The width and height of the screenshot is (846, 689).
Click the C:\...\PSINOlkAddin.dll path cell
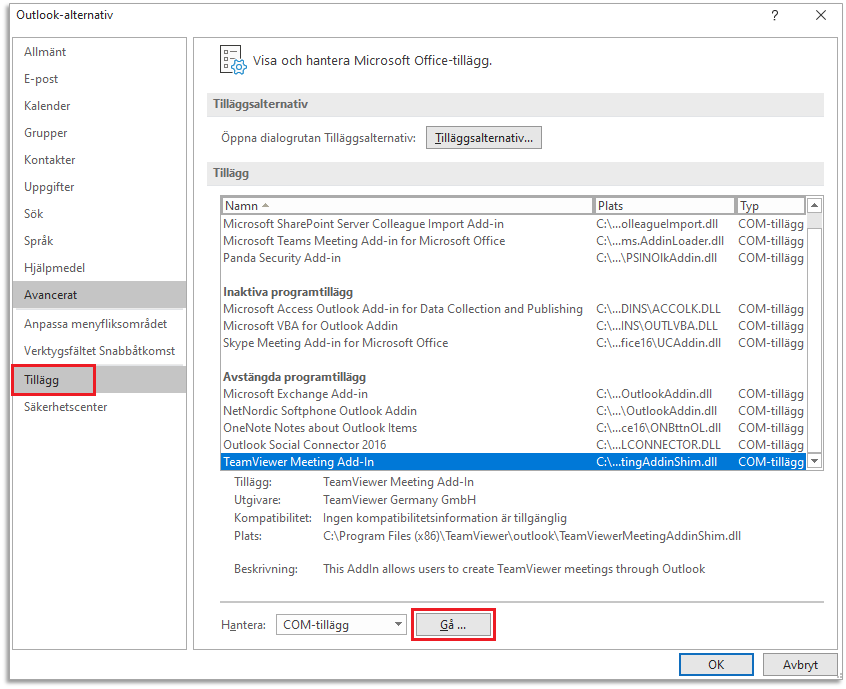coord(657,258)
